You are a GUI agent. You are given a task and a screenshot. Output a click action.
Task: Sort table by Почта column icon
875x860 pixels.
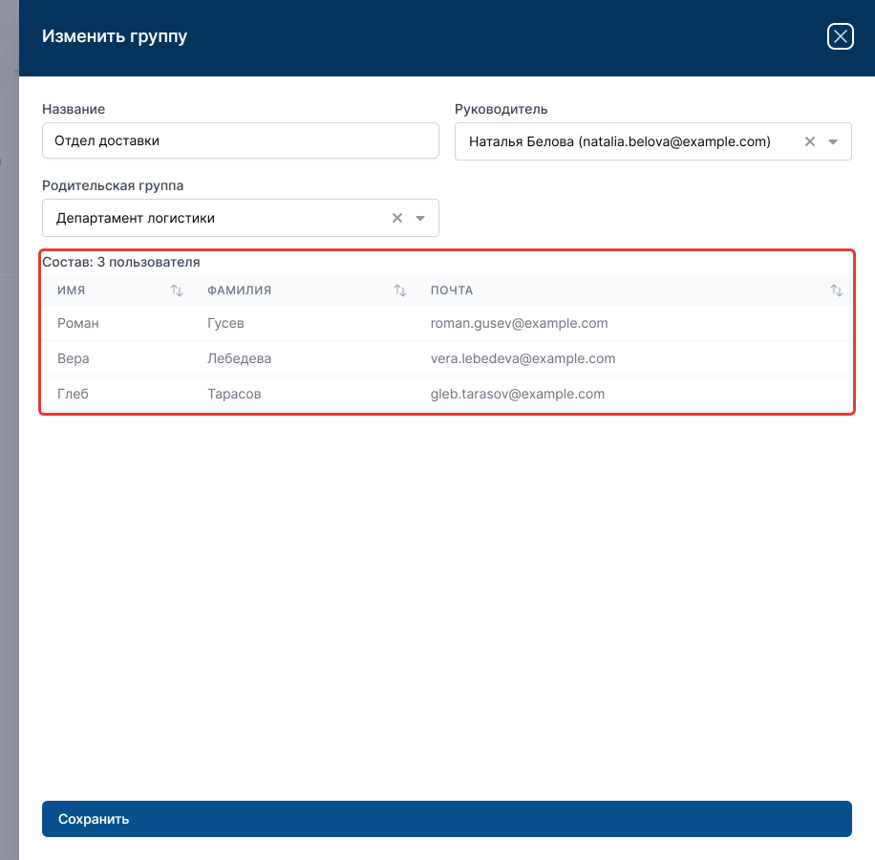[x=836, y=290]
